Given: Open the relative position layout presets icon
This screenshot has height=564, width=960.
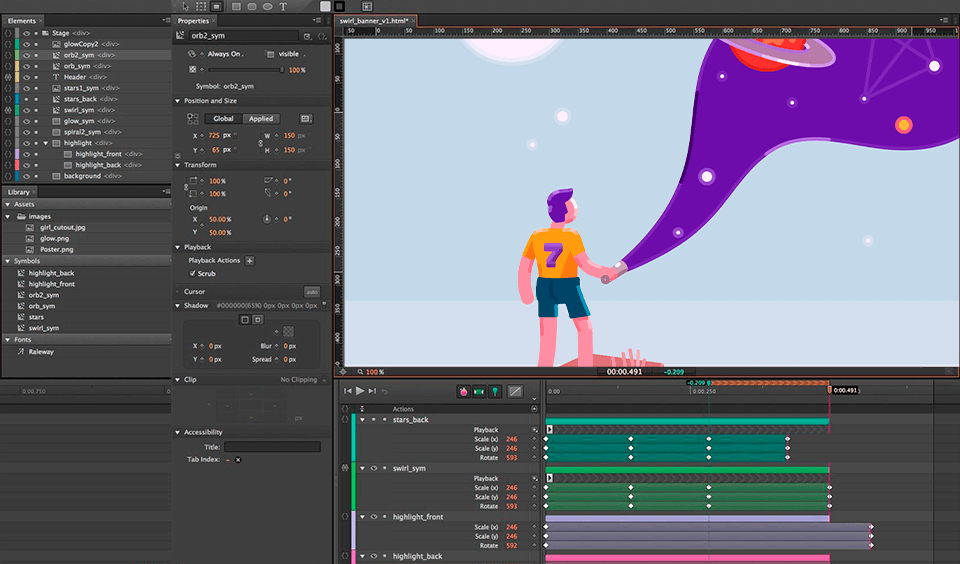Looking at the screenshot, I should [x=306, y=119].
